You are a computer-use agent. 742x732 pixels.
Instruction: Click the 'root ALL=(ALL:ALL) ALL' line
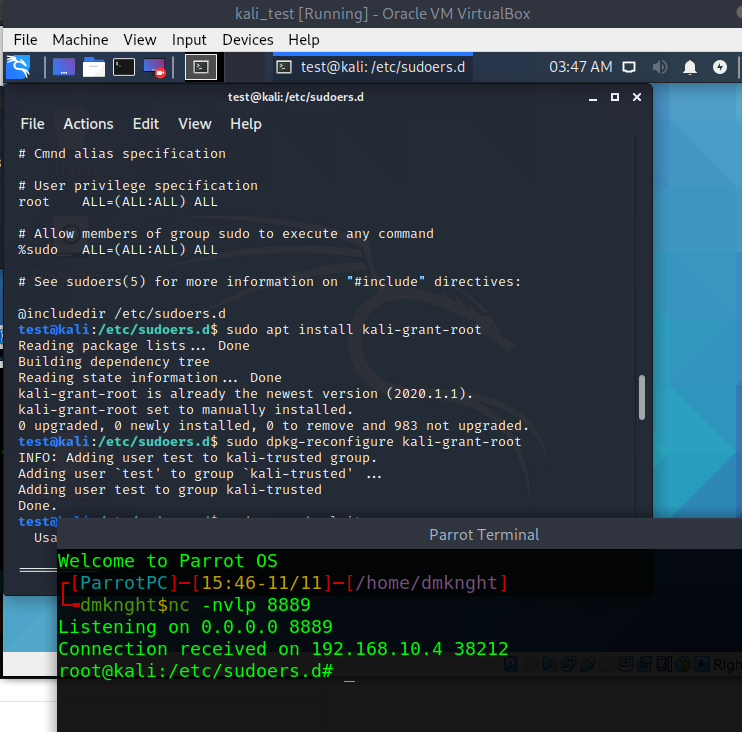tap(118, 202)
